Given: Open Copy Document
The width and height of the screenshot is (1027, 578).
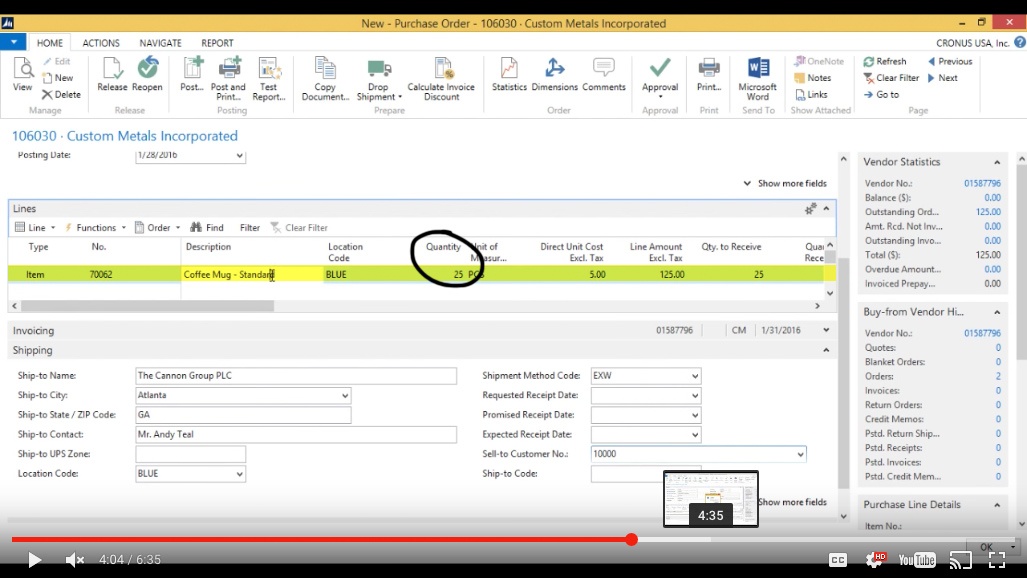Looking at the screenshot, I should coord(325,79).
